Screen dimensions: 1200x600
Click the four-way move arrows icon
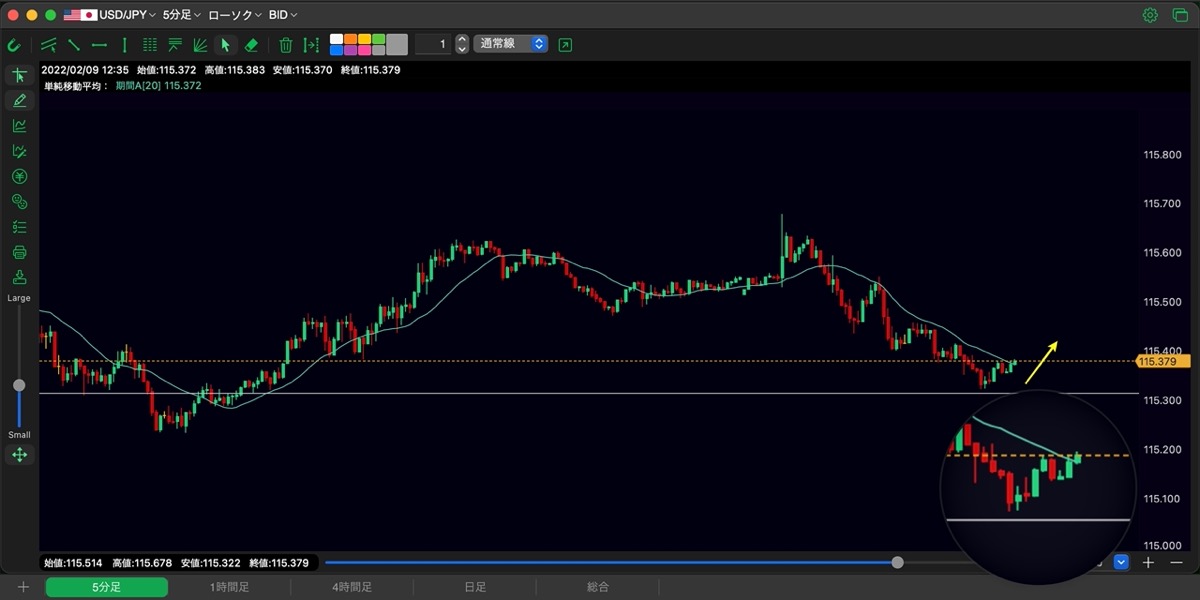coord(19,455)
